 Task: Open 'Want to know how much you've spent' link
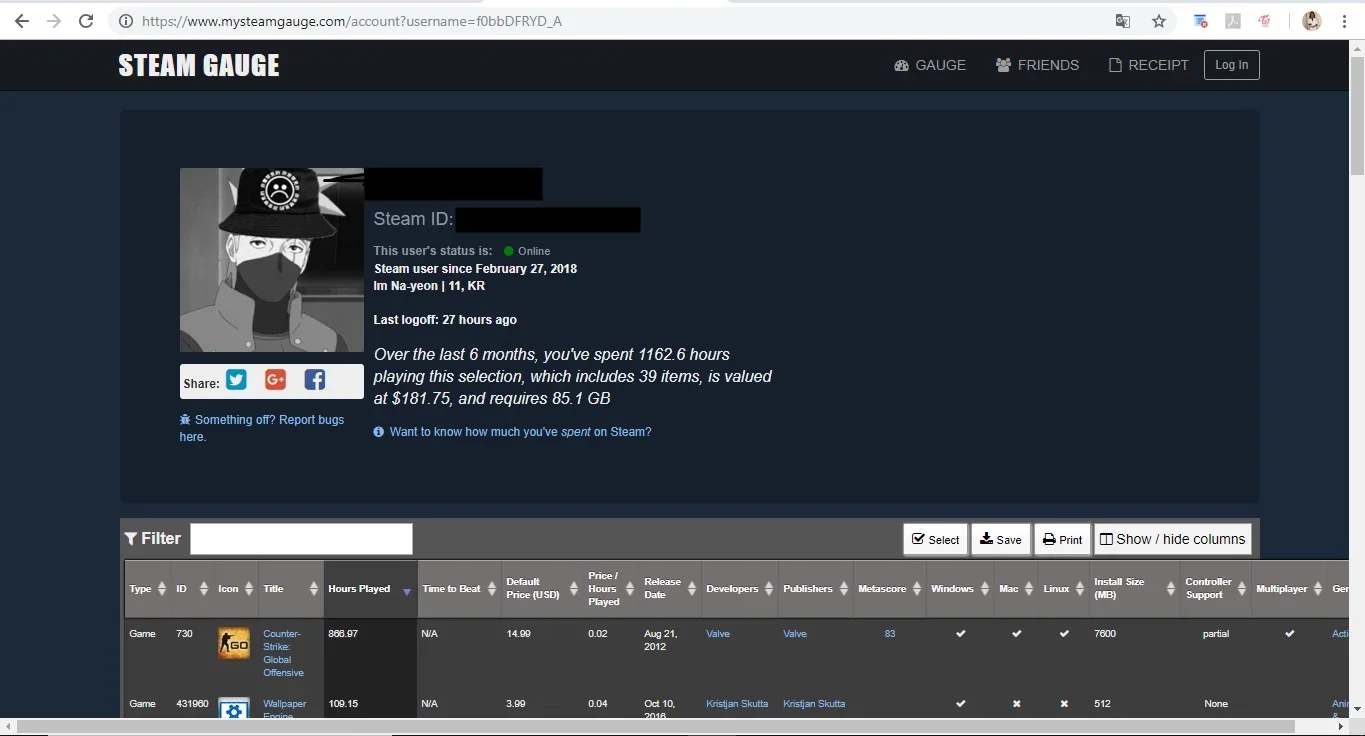520,432
